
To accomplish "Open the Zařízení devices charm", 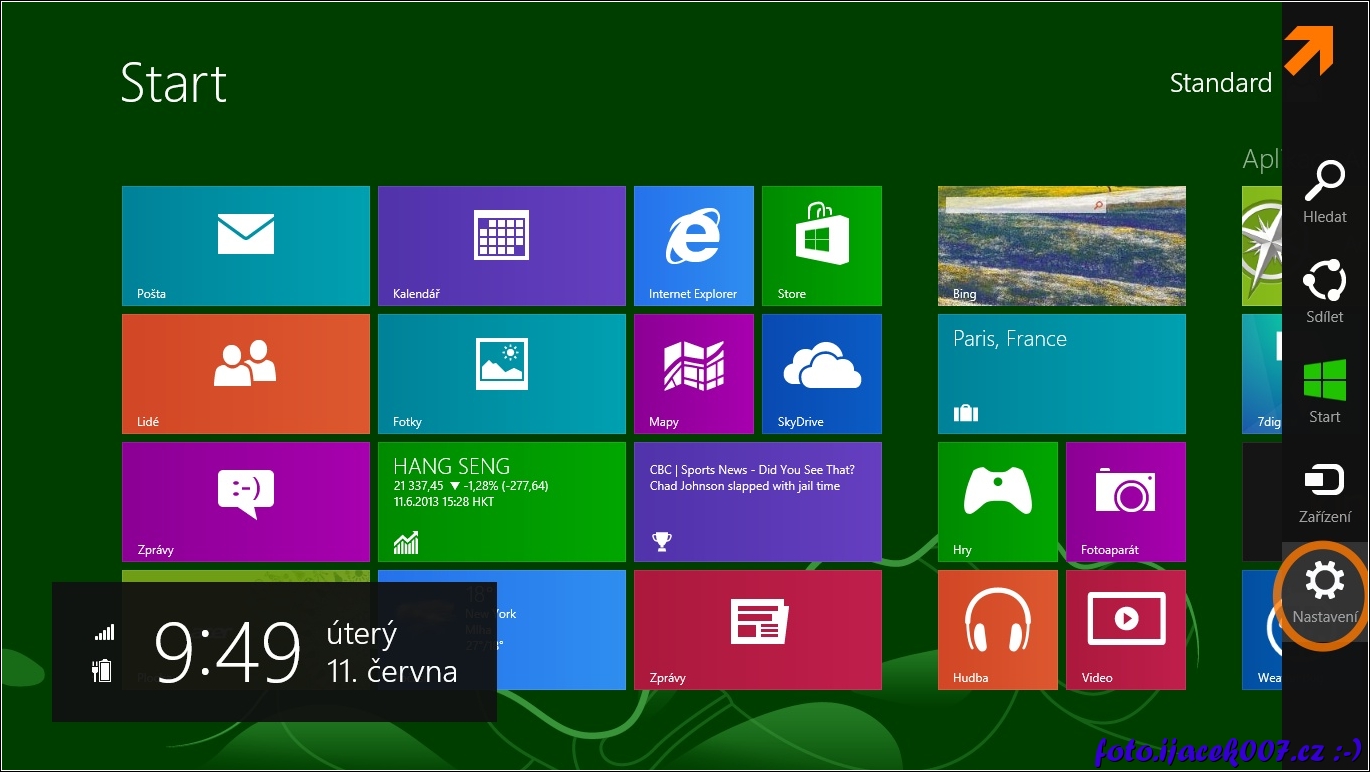I will coord(1324,491).
